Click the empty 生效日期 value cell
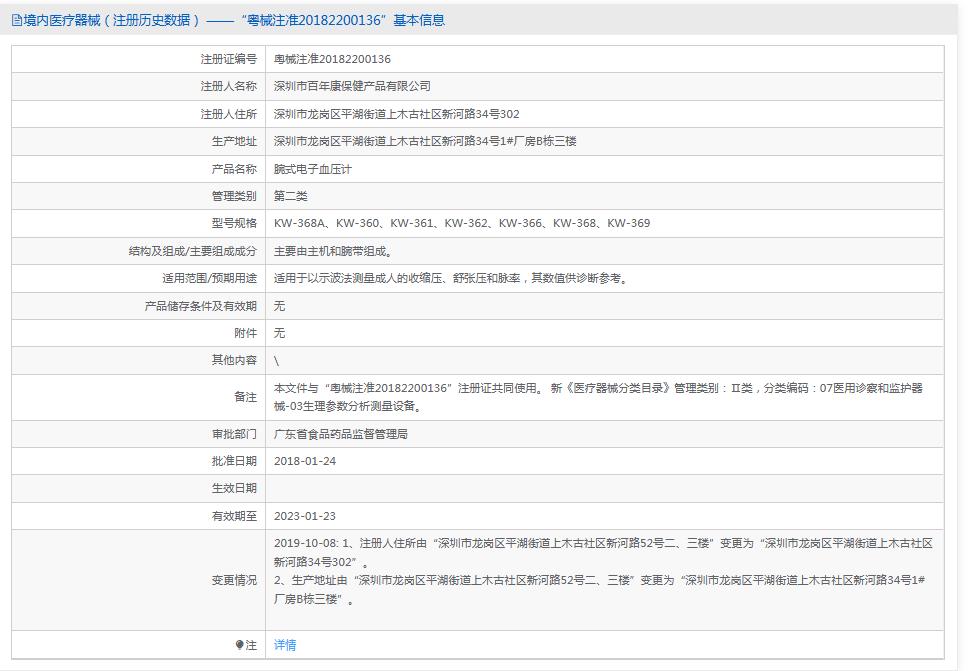972x671 pixels. click(x=400, y=488)
